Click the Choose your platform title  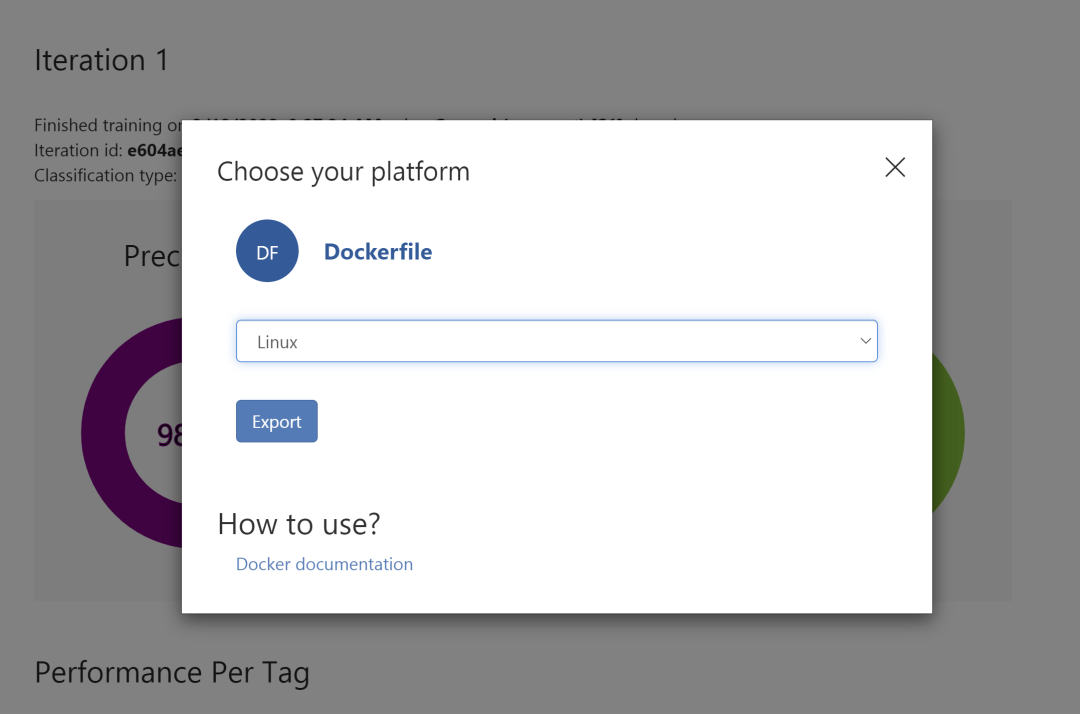(x=343, y=172)
